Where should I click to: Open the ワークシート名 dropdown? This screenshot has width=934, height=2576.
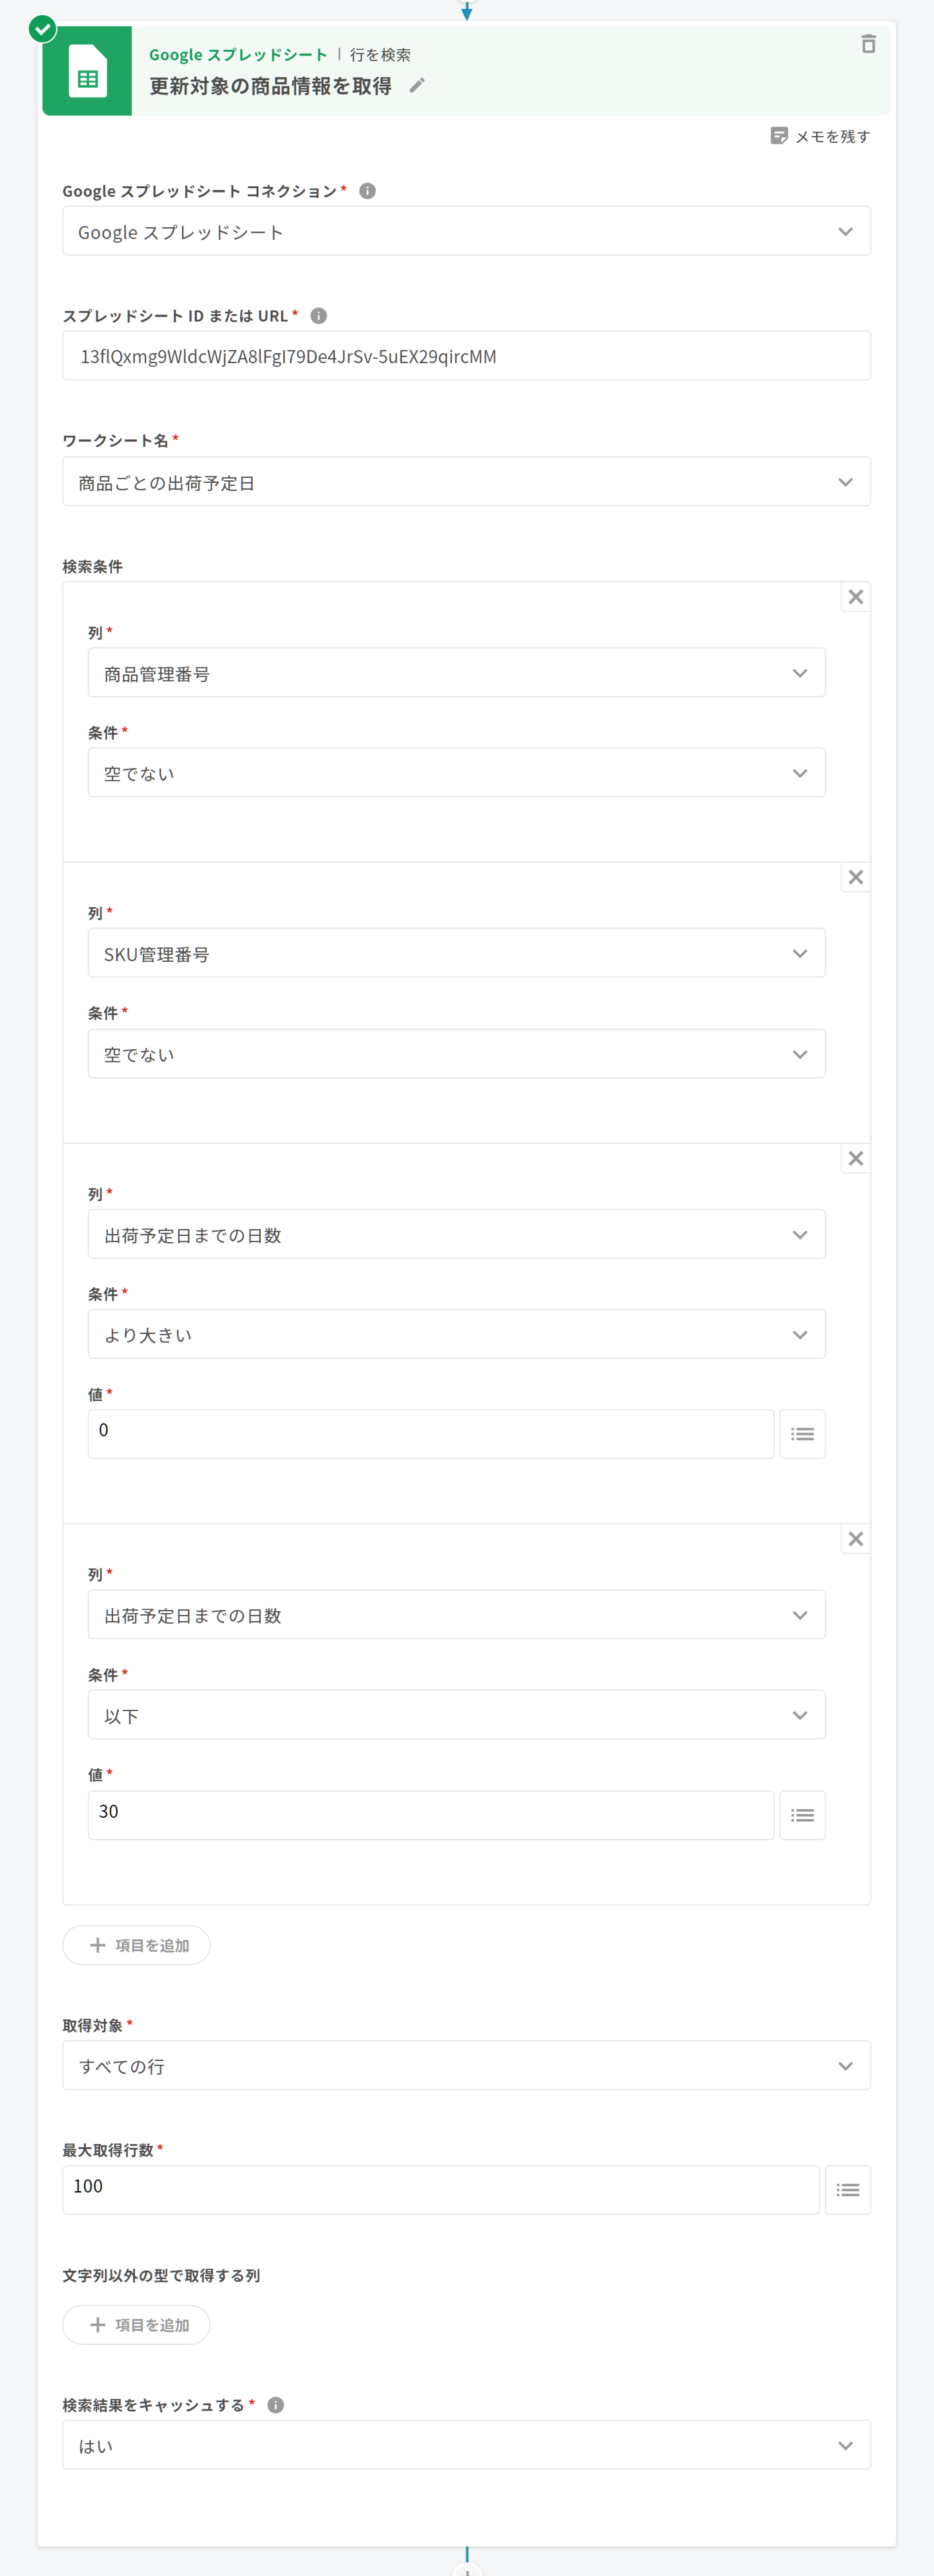point(466,482)
